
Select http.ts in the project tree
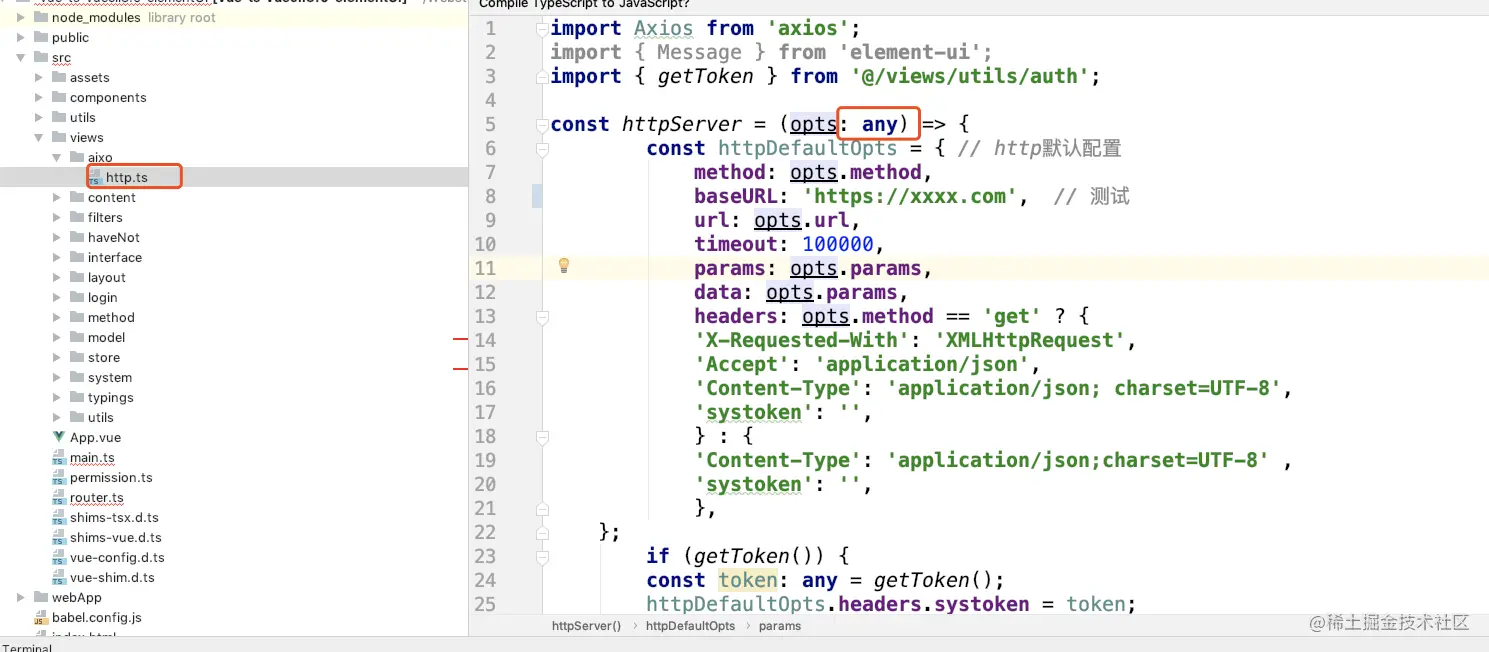tap(127, 177)
